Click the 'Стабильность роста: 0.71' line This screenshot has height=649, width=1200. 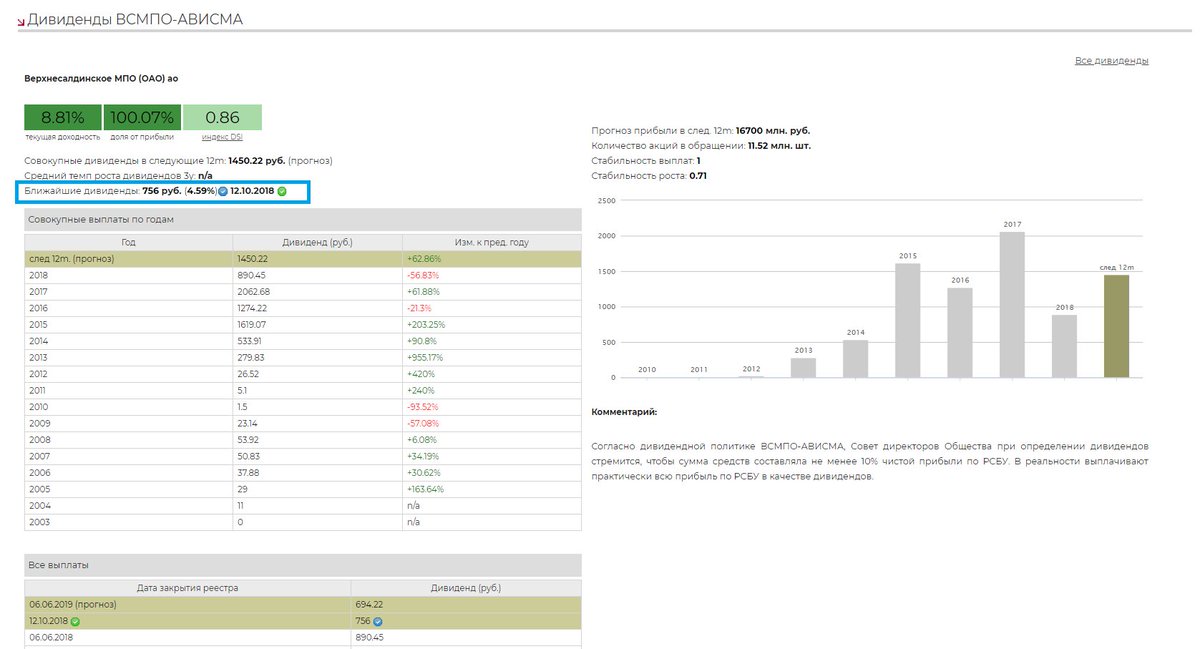(x=650, y=176)
